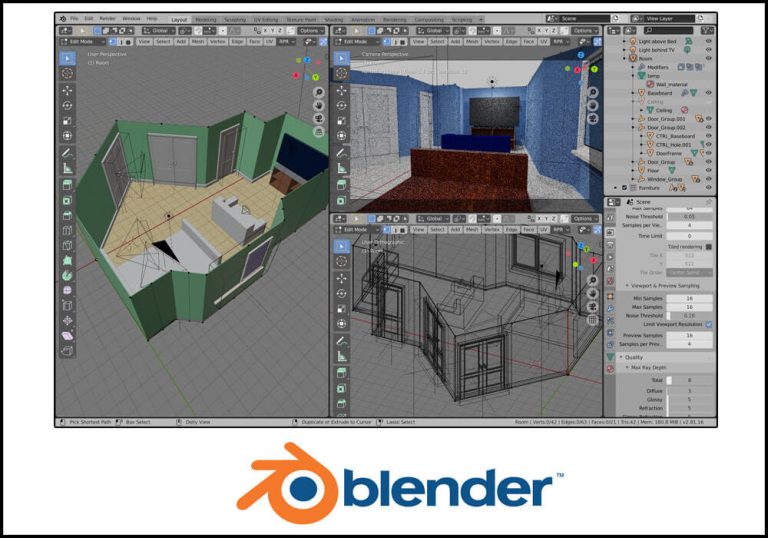Click the Max Ray Depth Total slider
This screenshot has height=538, width=768.
click(690, 380)
